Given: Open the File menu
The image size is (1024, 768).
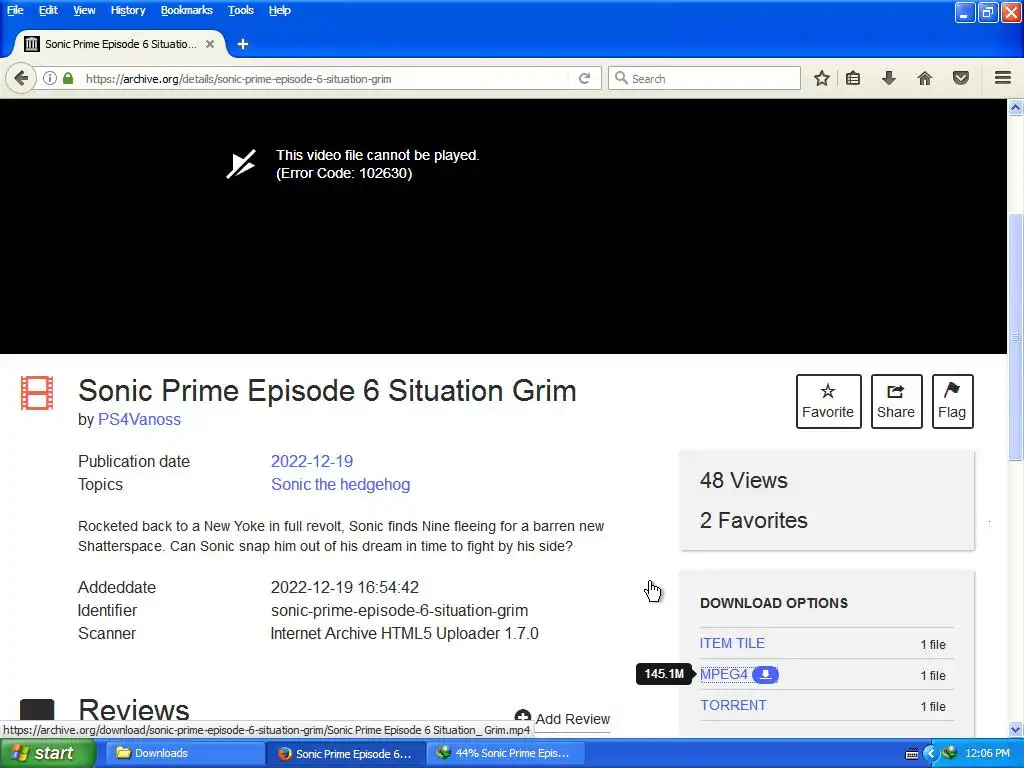Looking at the screenshot, I should (x=15, y=10).
